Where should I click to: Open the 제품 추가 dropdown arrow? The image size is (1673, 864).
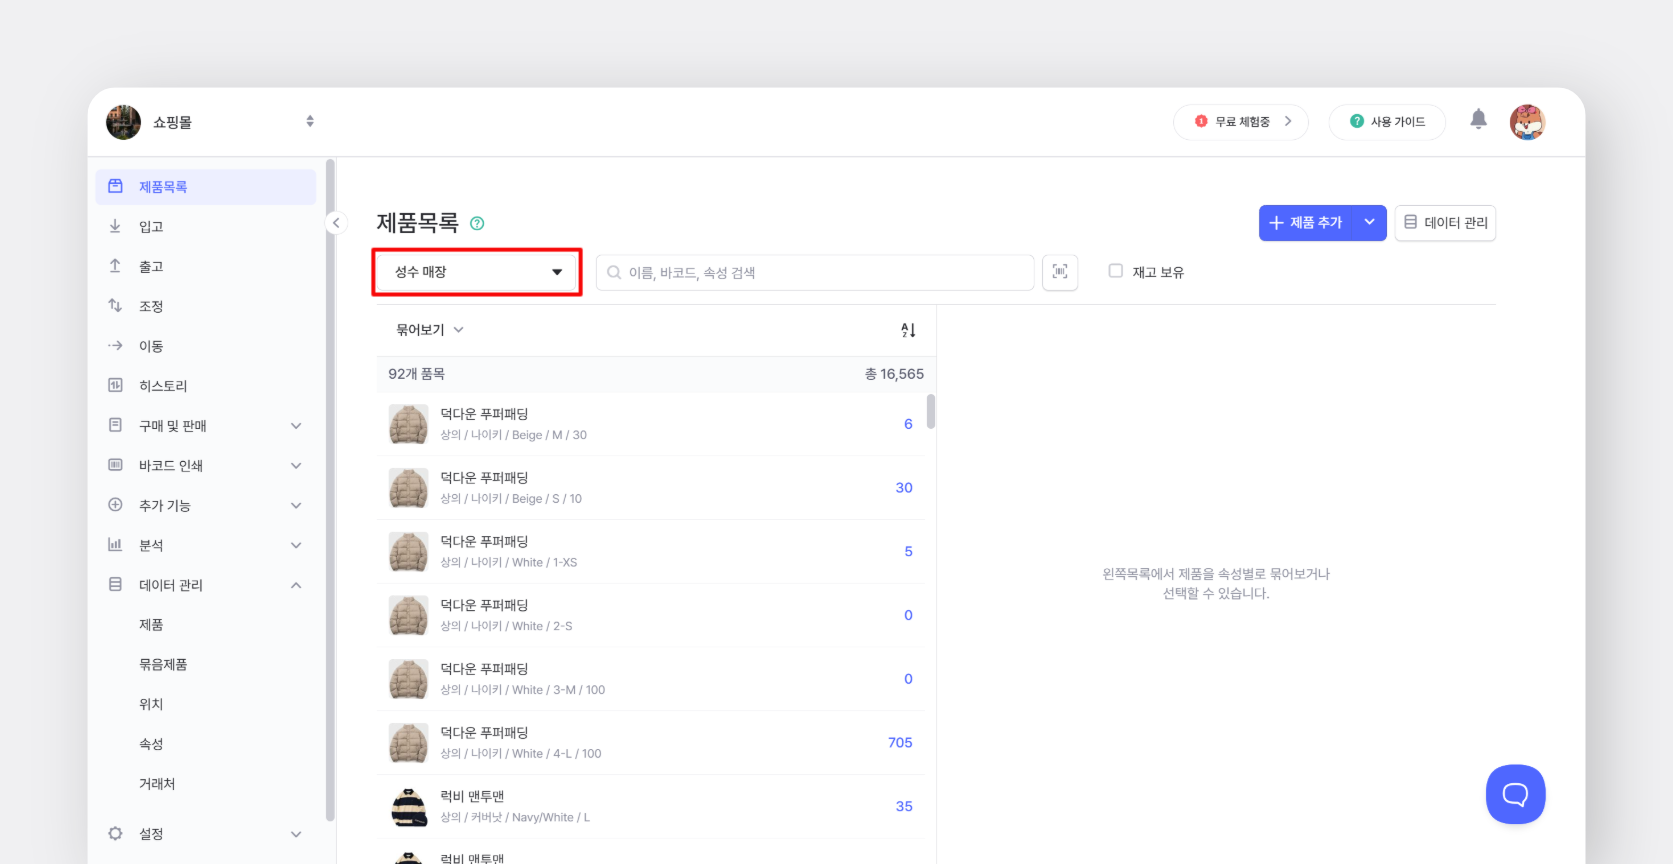[1370, 223]
